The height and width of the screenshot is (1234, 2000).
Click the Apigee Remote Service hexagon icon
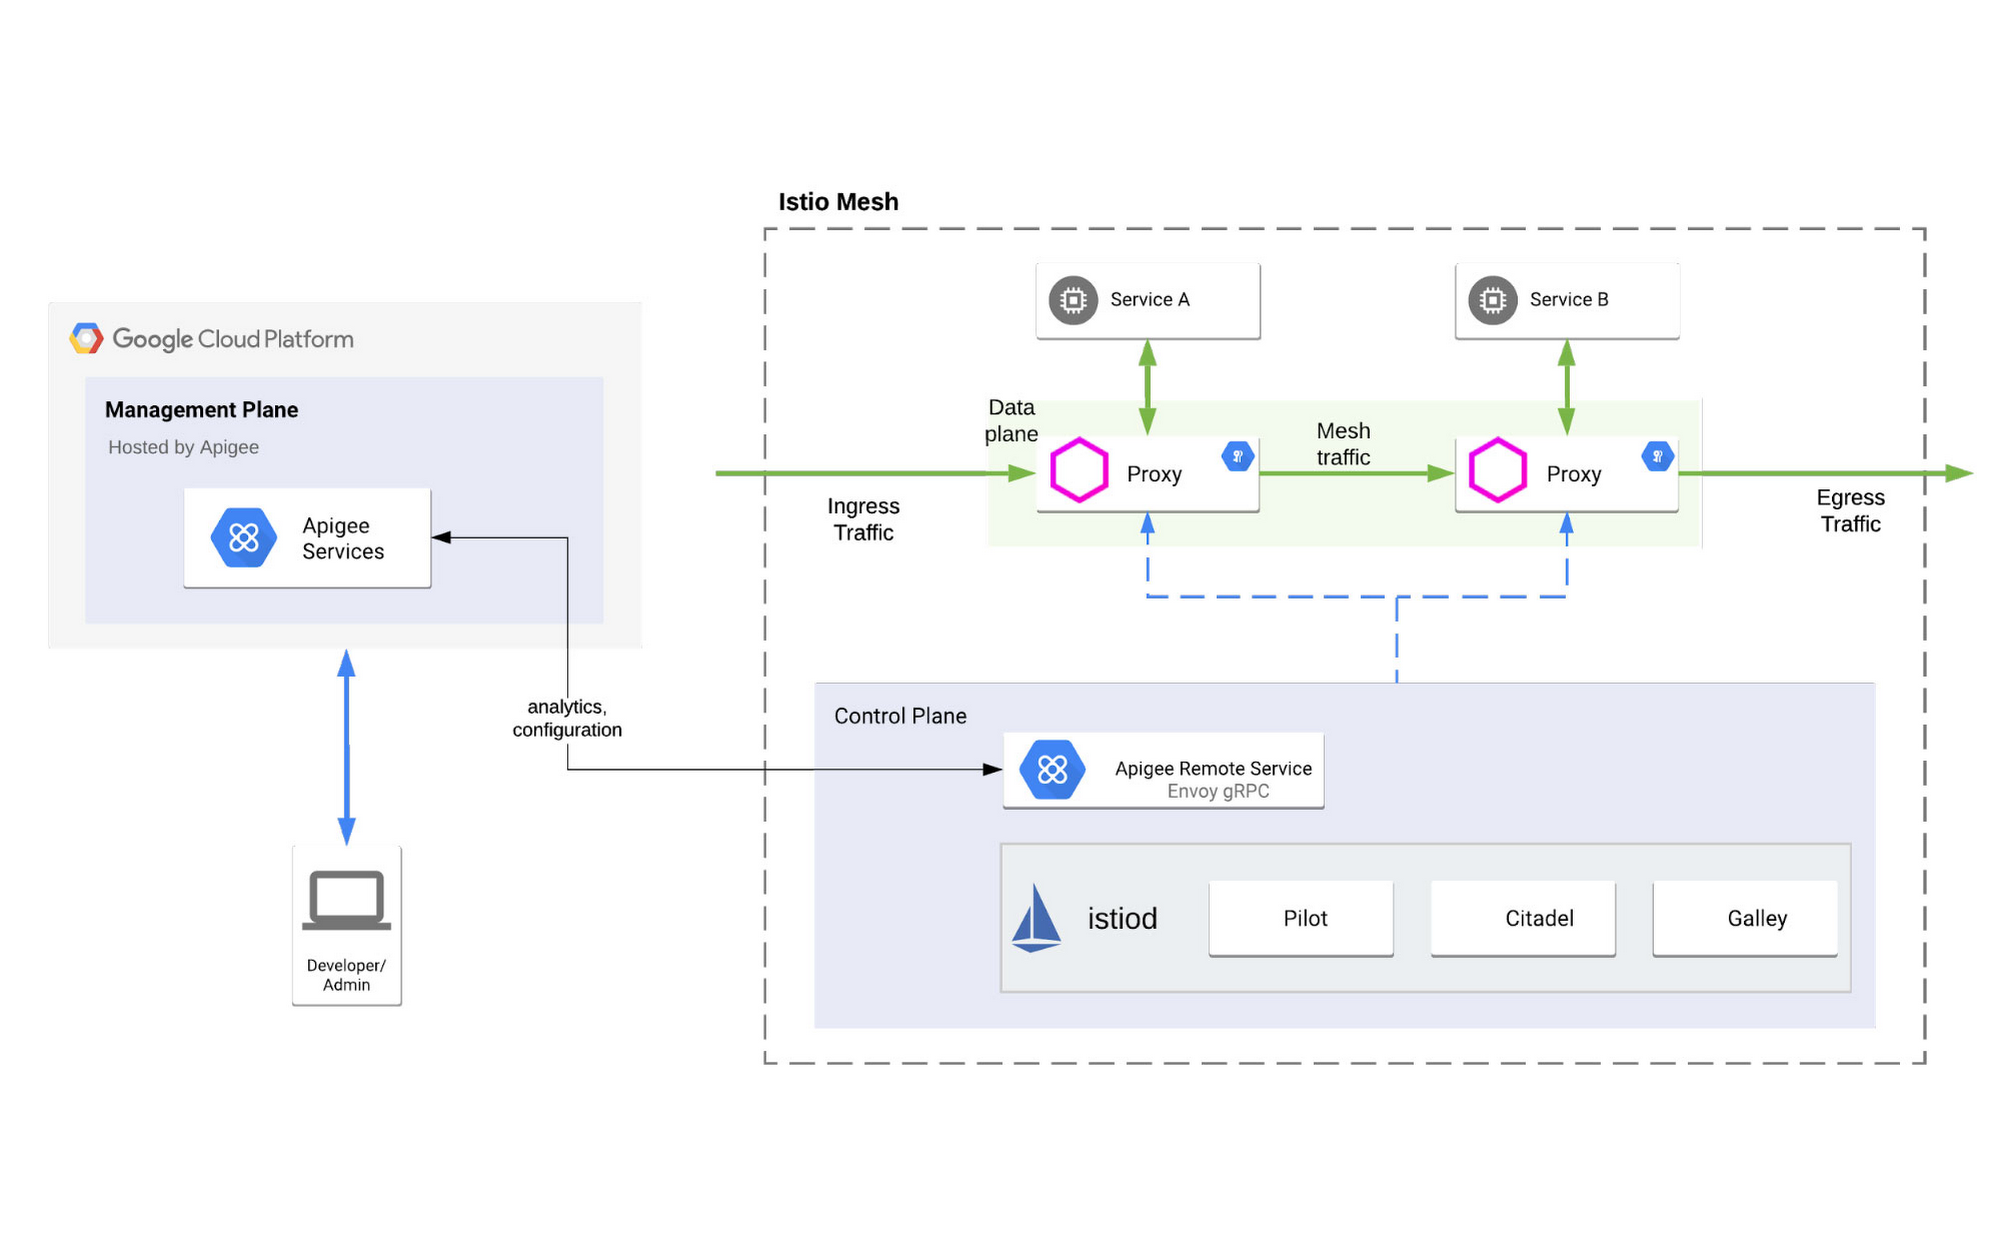pos(1052,769)
